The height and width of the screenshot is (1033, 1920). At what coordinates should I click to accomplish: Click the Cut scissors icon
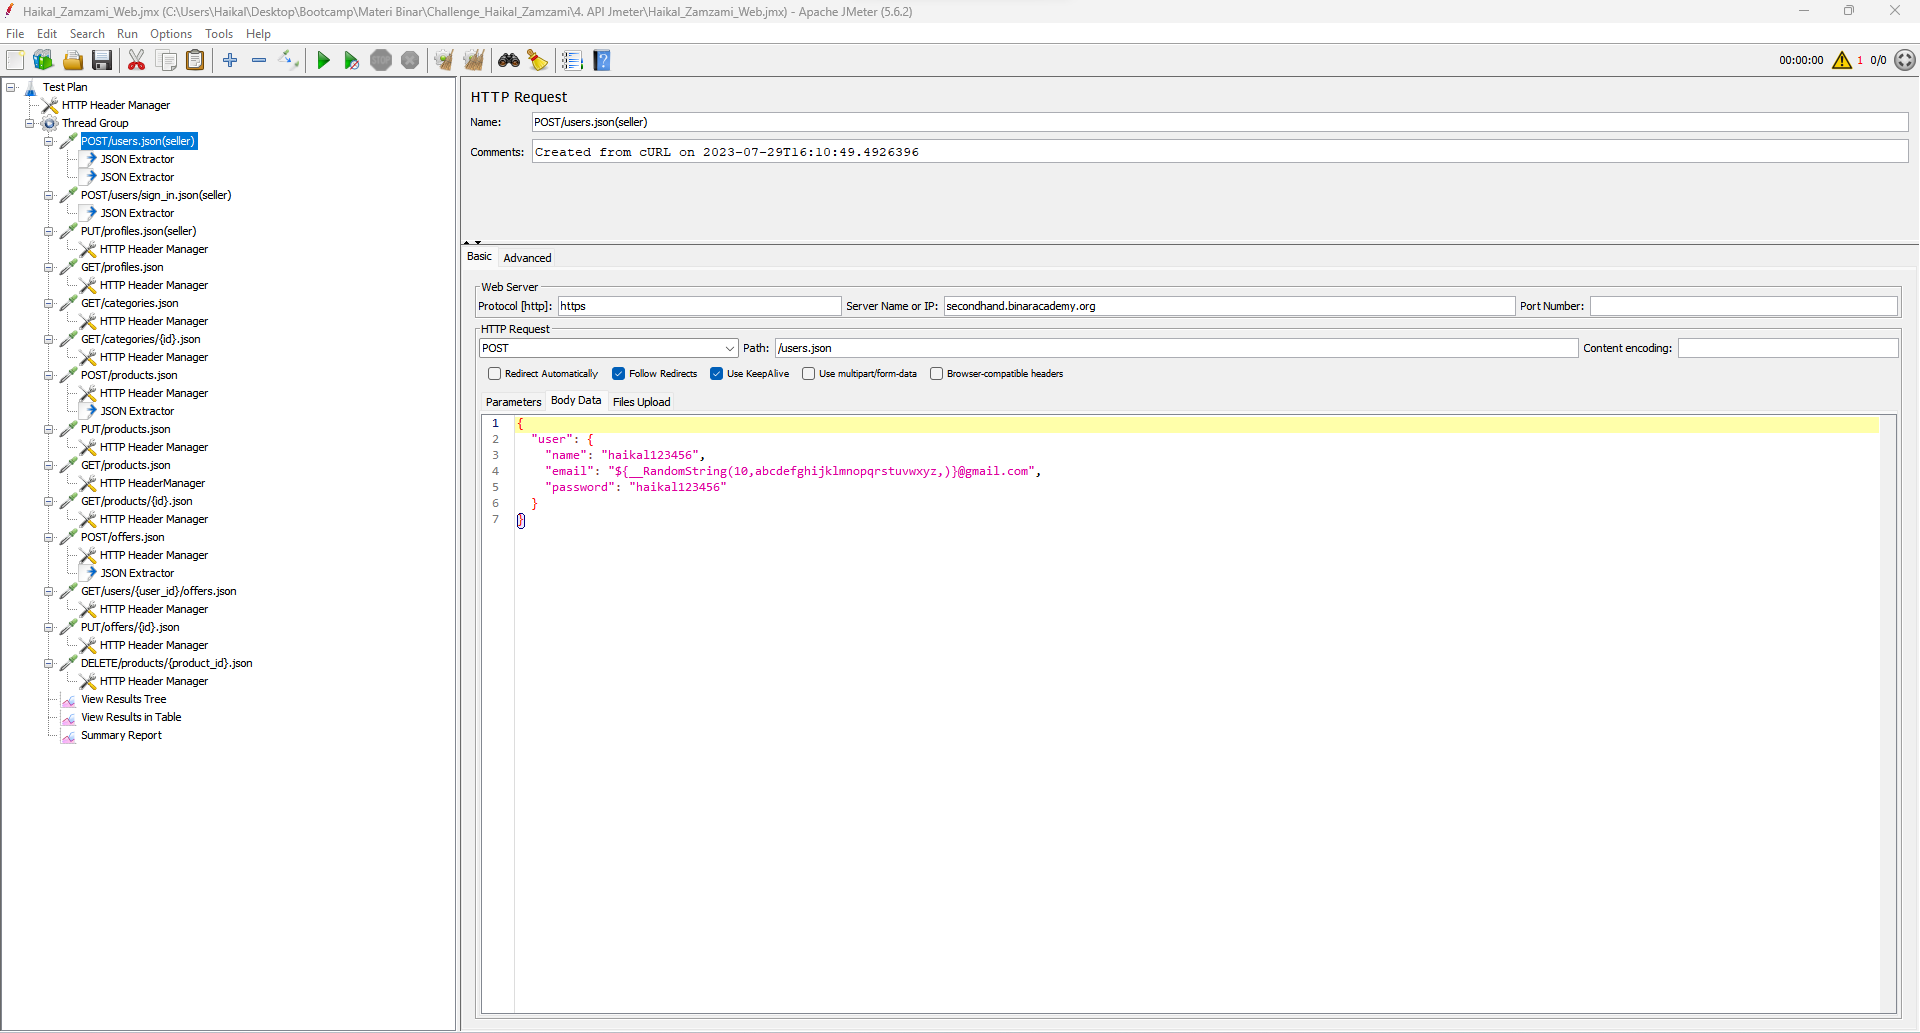[x=137, y=61]
